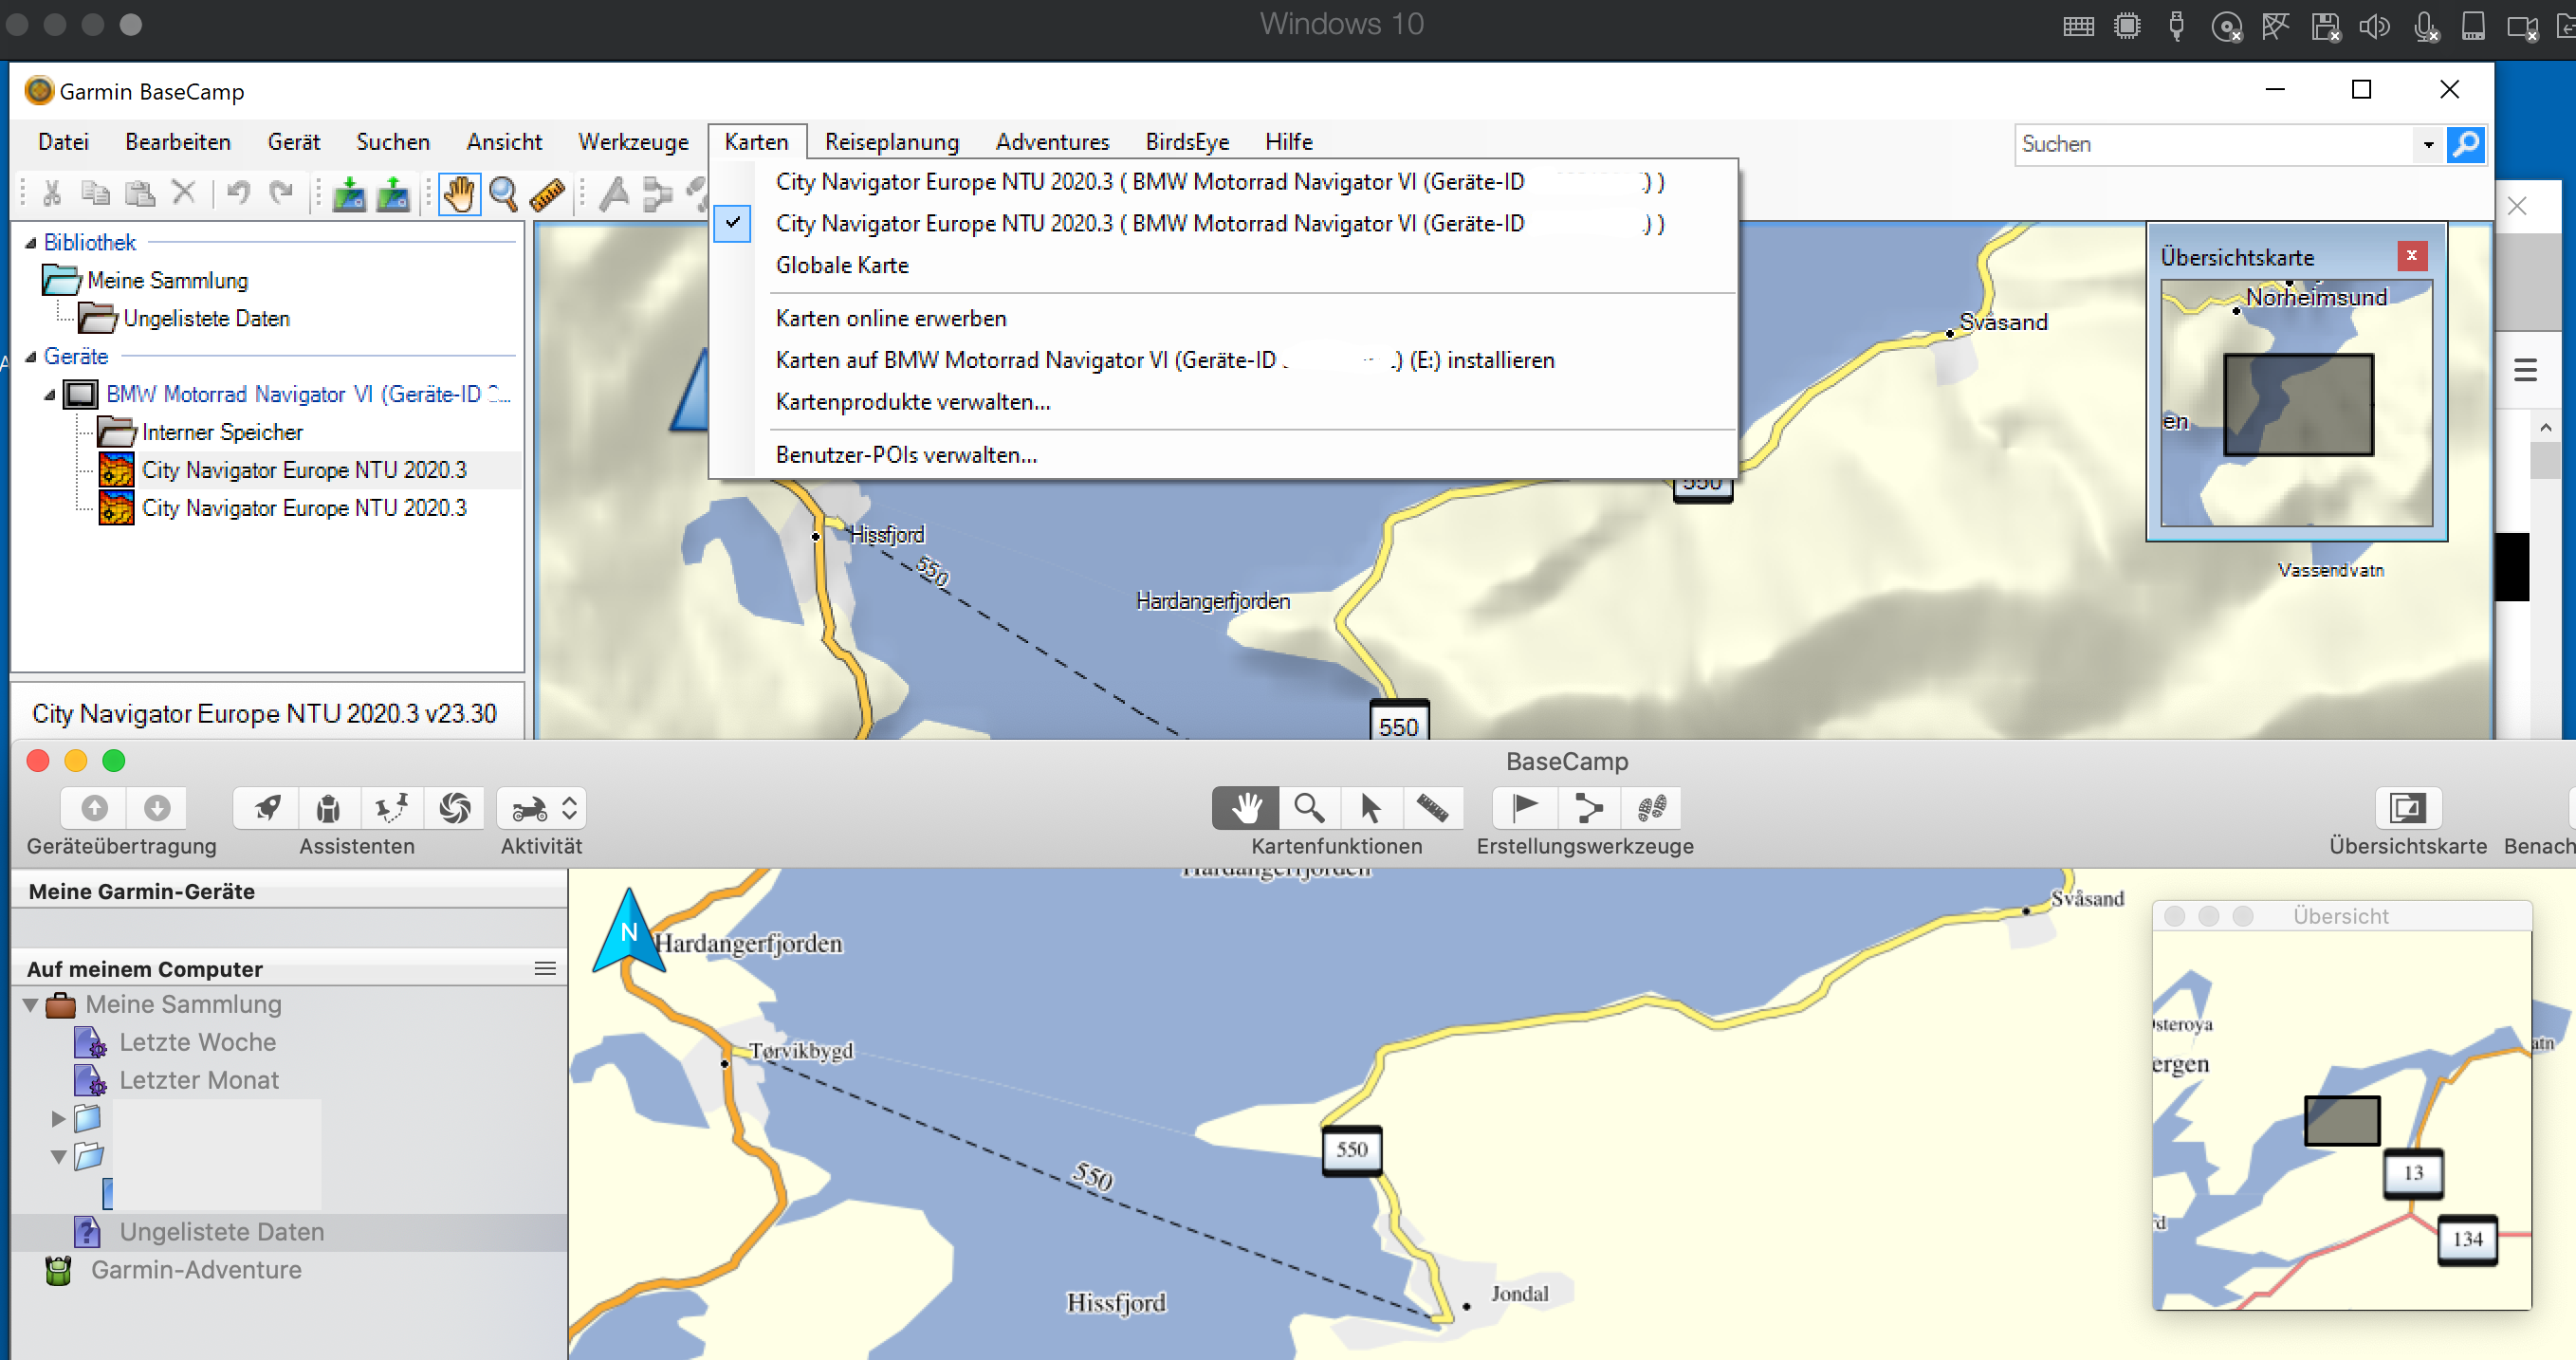Select the Route creation tool in Mac toolbar
The image size is (2576, 1360).
[x=1588, y=807]
